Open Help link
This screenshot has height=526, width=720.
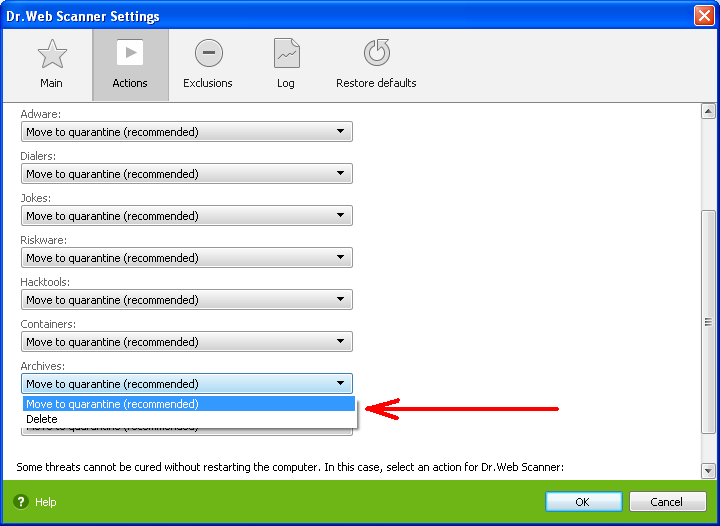click(x=46, y=502)
